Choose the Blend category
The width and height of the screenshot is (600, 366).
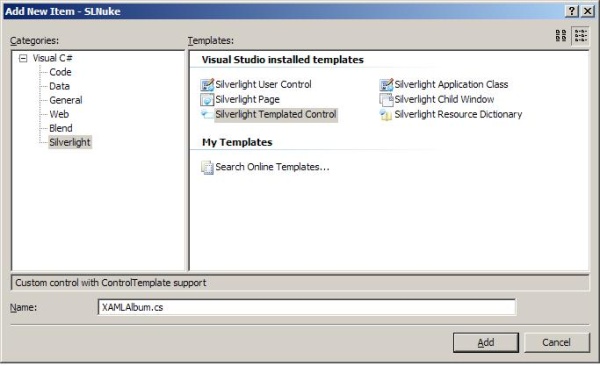pyautogui.click(x=60, y=128)
